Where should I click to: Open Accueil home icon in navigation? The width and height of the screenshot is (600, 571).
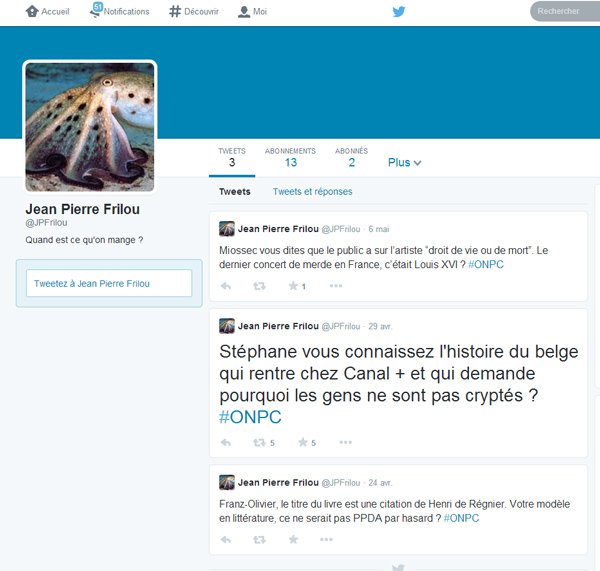[x=32, y=12]
